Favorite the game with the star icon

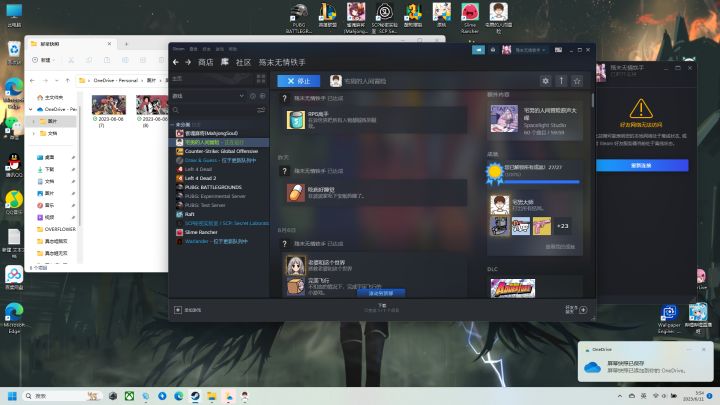point(577,81)
